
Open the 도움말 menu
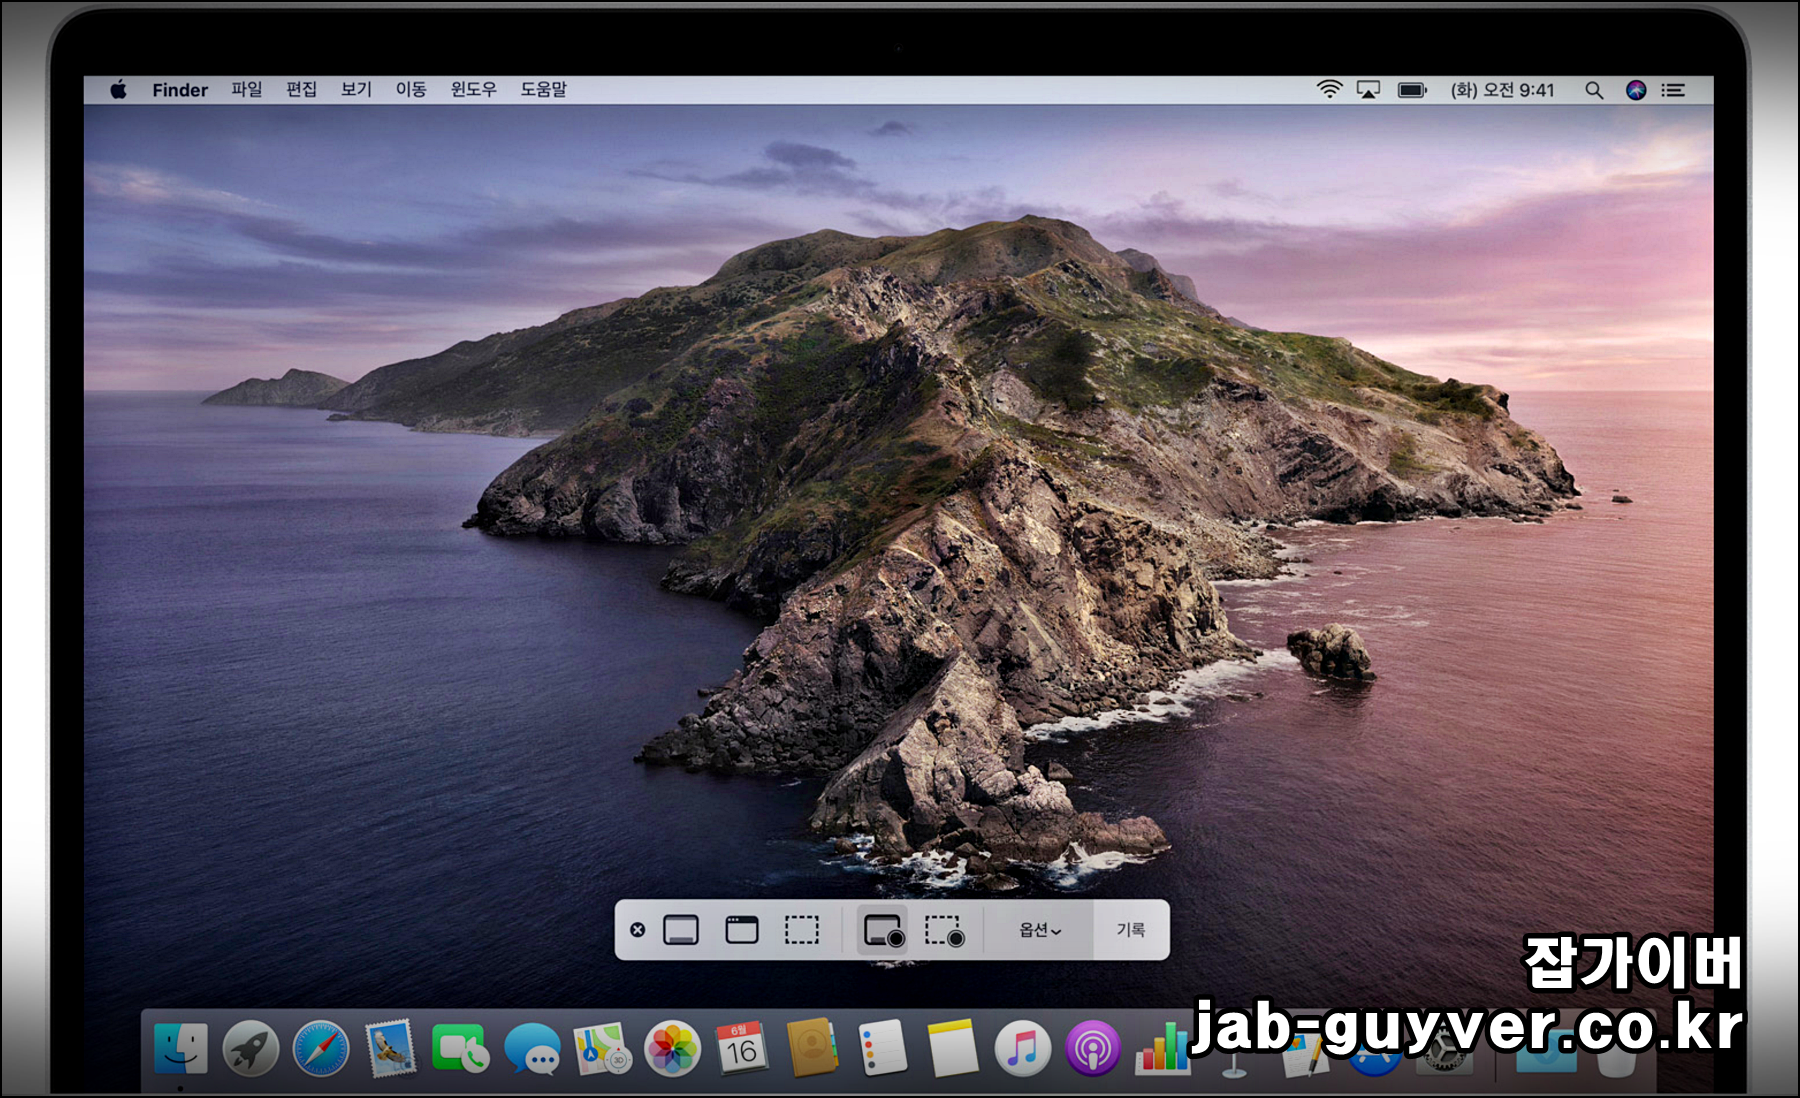tap(543, 90)
